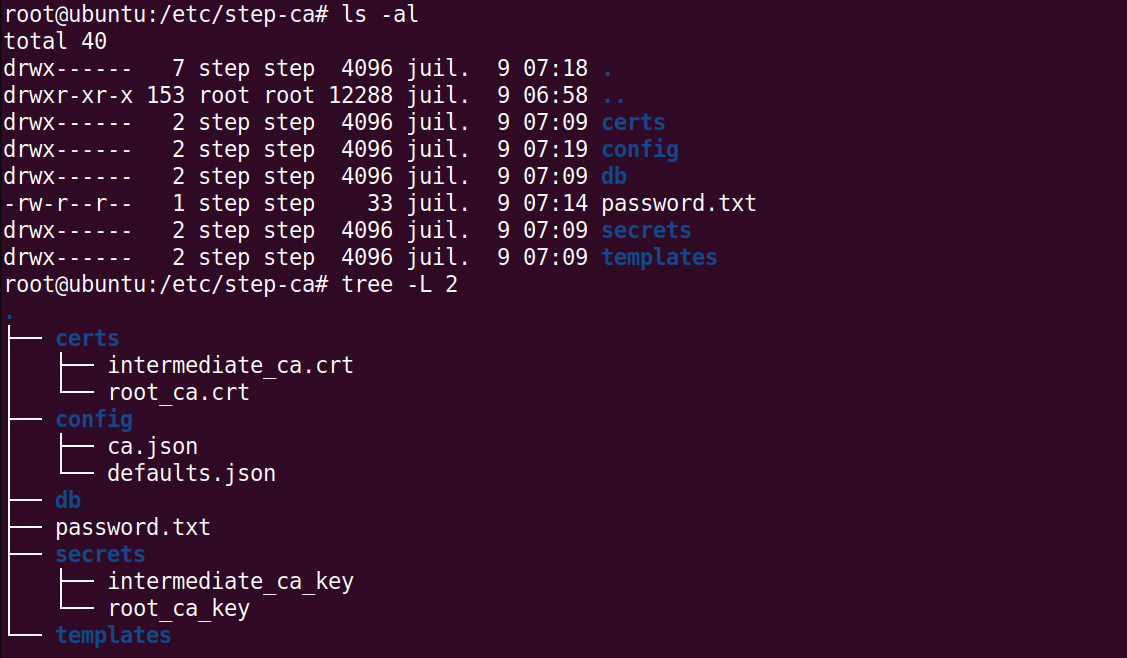1127x658 pixels.
Task: Select password.txt in the tree output
Action: pyautogui.click(x=133, y=527)
